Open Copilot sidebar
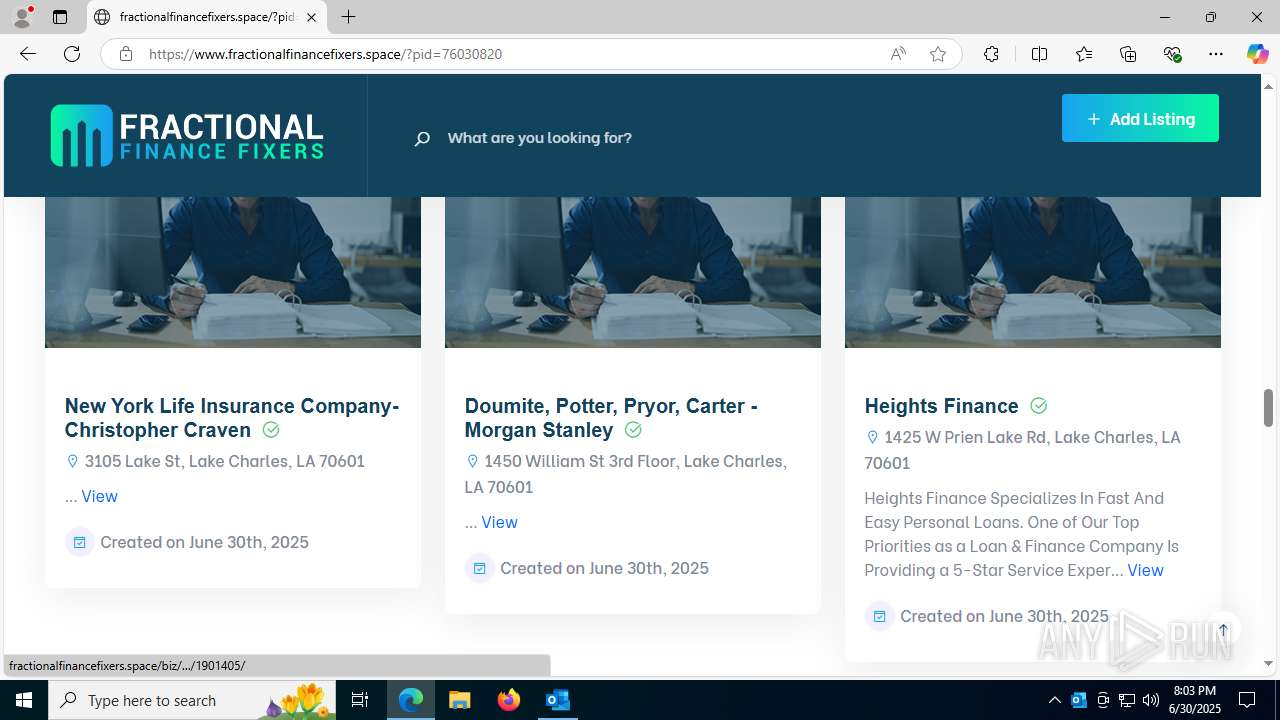1280x720 pixels. tap(1257, 54)
